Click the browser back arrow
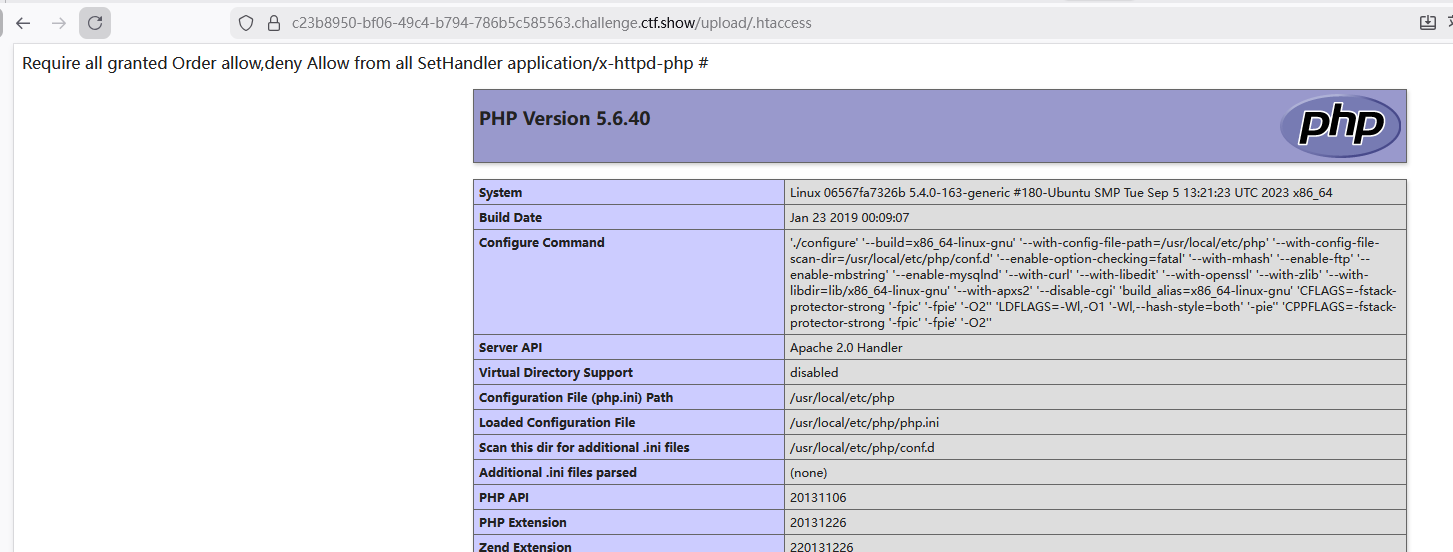Viewport: 1453px width, 552px height. [23, 23]
